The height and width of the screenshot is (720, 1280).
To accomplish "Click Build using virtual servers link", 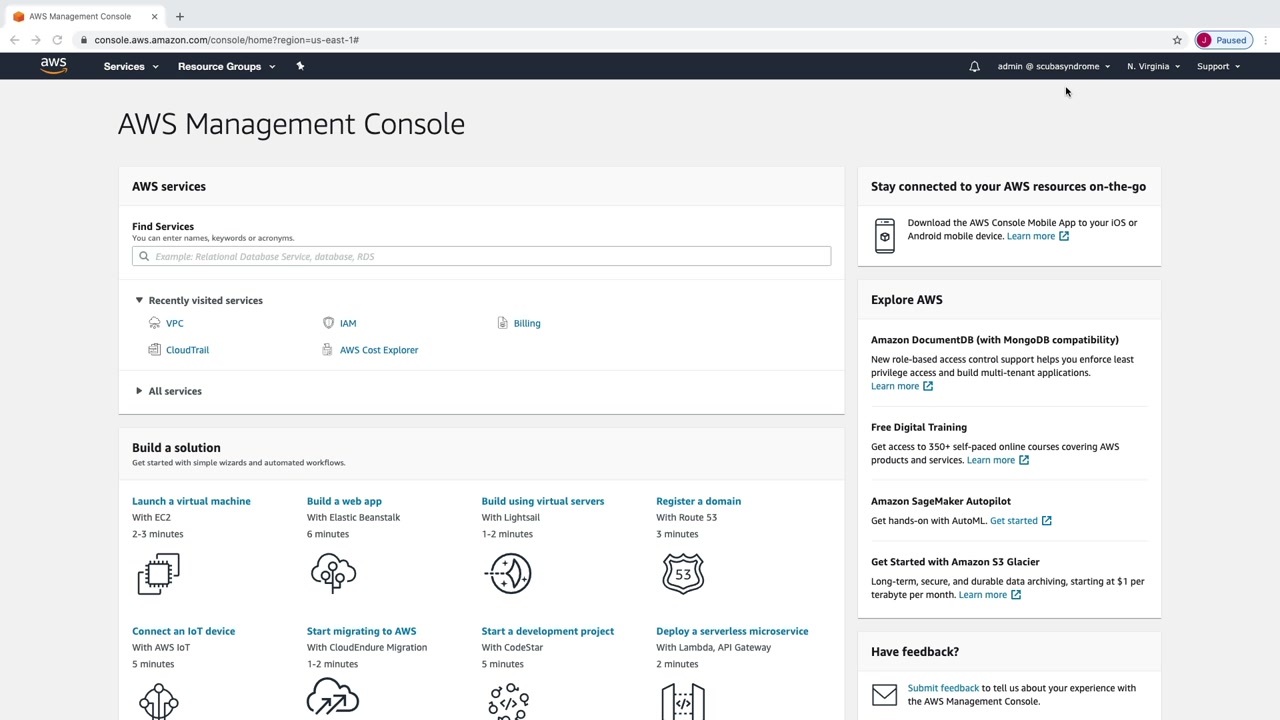I will coord(543,501).
